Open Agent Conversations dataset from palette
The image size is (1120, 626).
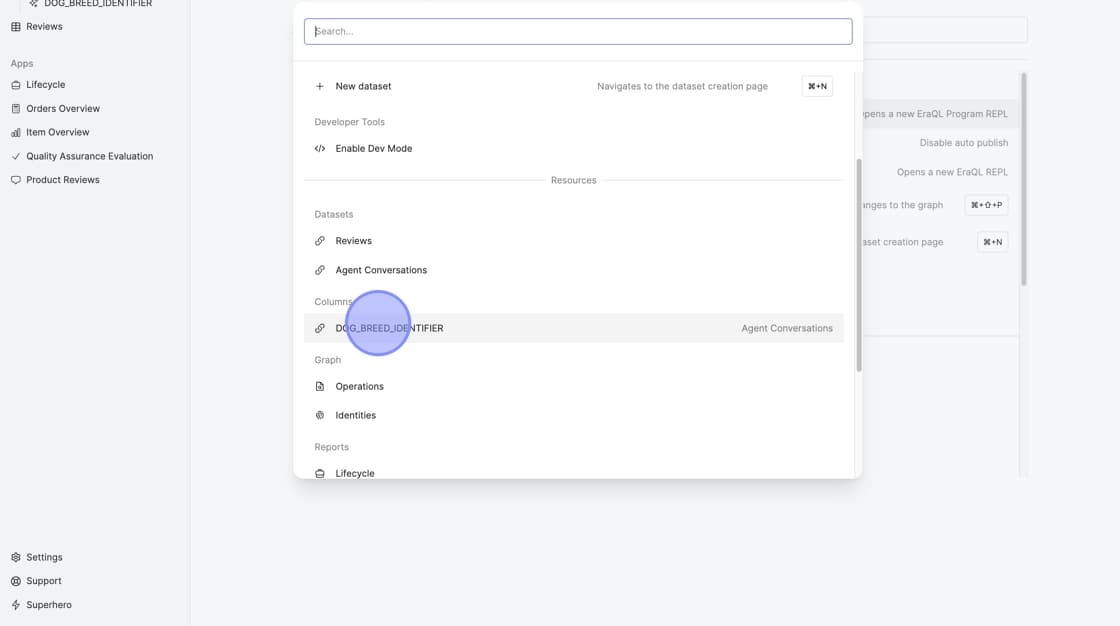(x=381, y=270)
